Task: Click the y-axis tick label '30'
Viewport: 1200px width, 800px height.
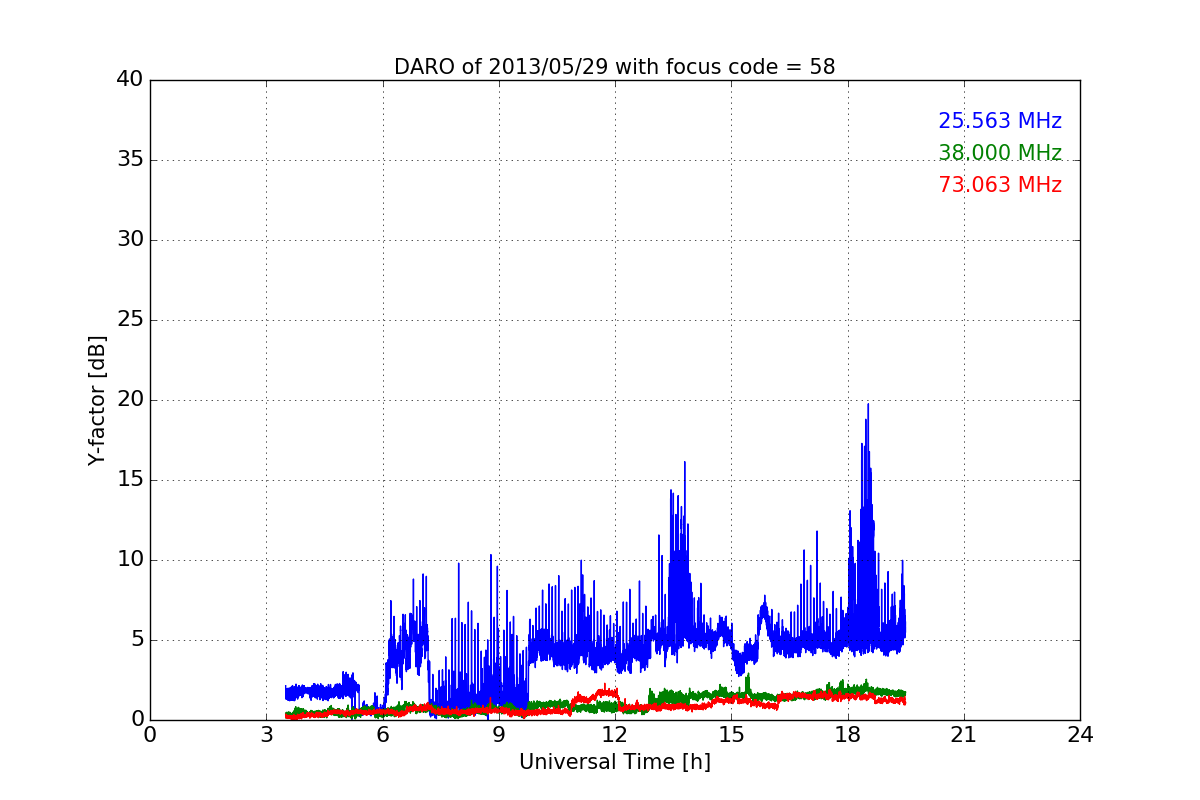Action: [130, 240]
